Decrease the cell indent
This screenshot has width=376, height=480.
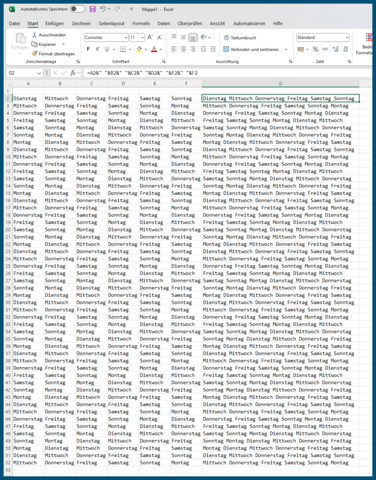tap(203, 49)
